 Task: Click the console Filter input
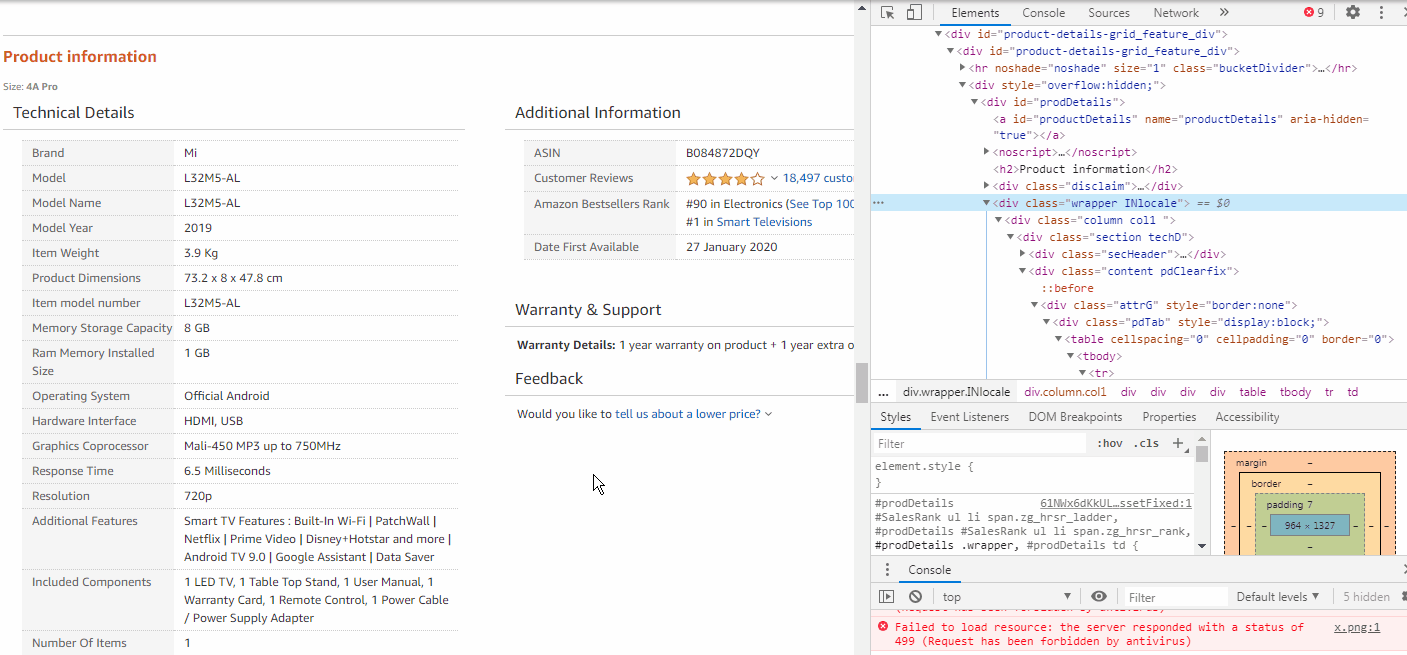click(1175, 597)
